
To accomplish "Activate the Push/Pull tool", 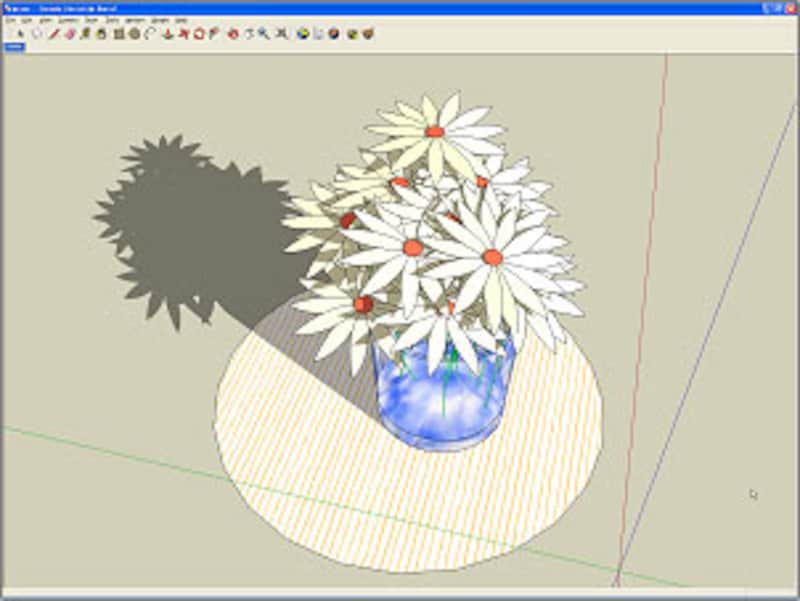I will 167,34.
